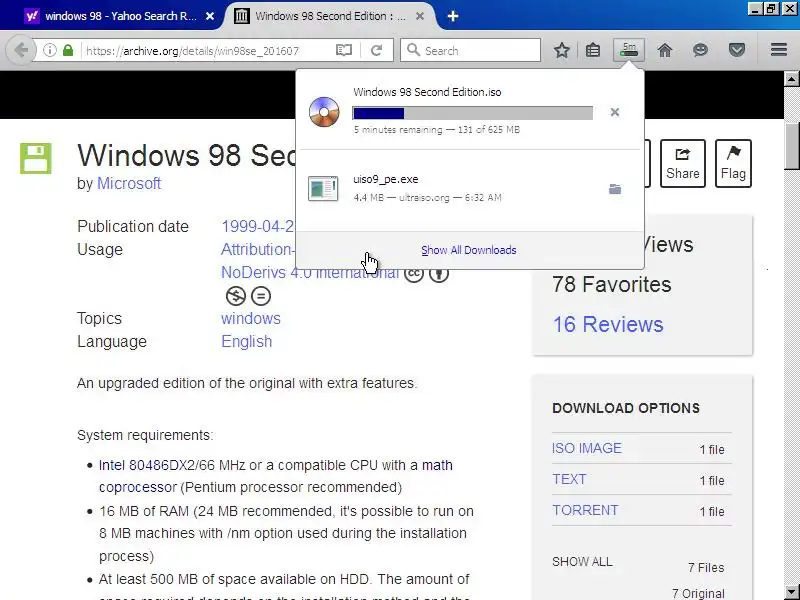
Task: Open containing folder for uiso9_pe.exe
Action: click(x=615, y=189)
